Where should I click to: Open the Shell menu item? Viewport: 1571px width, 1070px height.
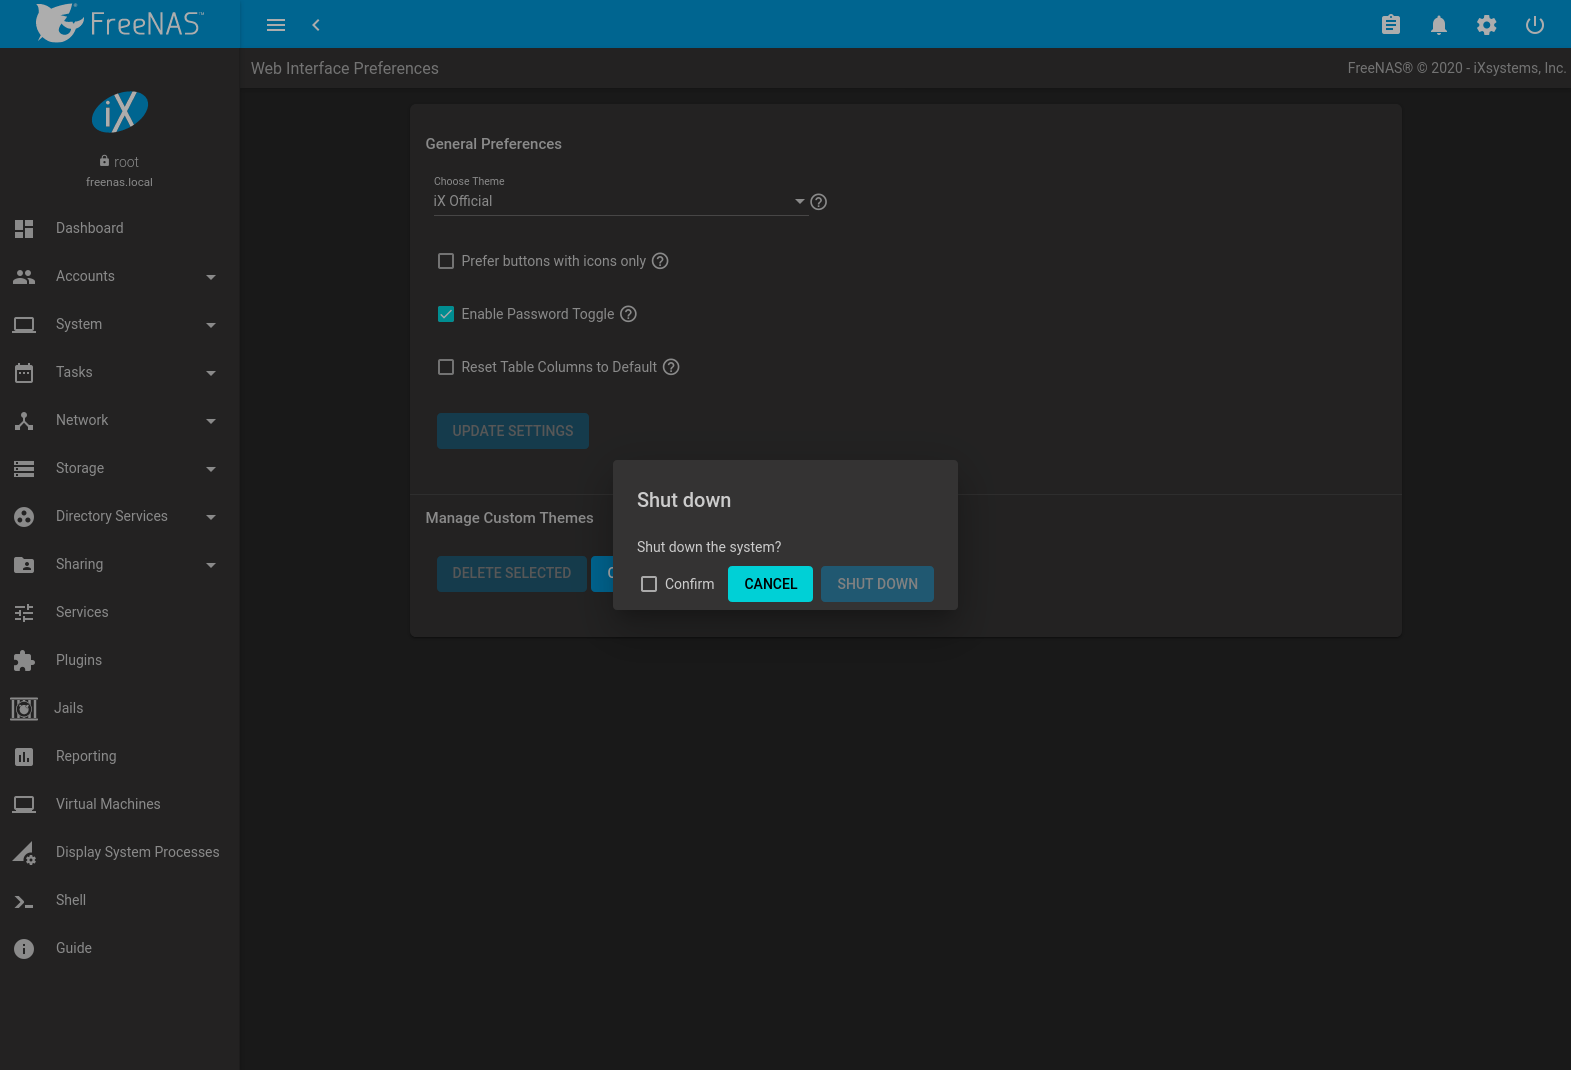[71, 900]
